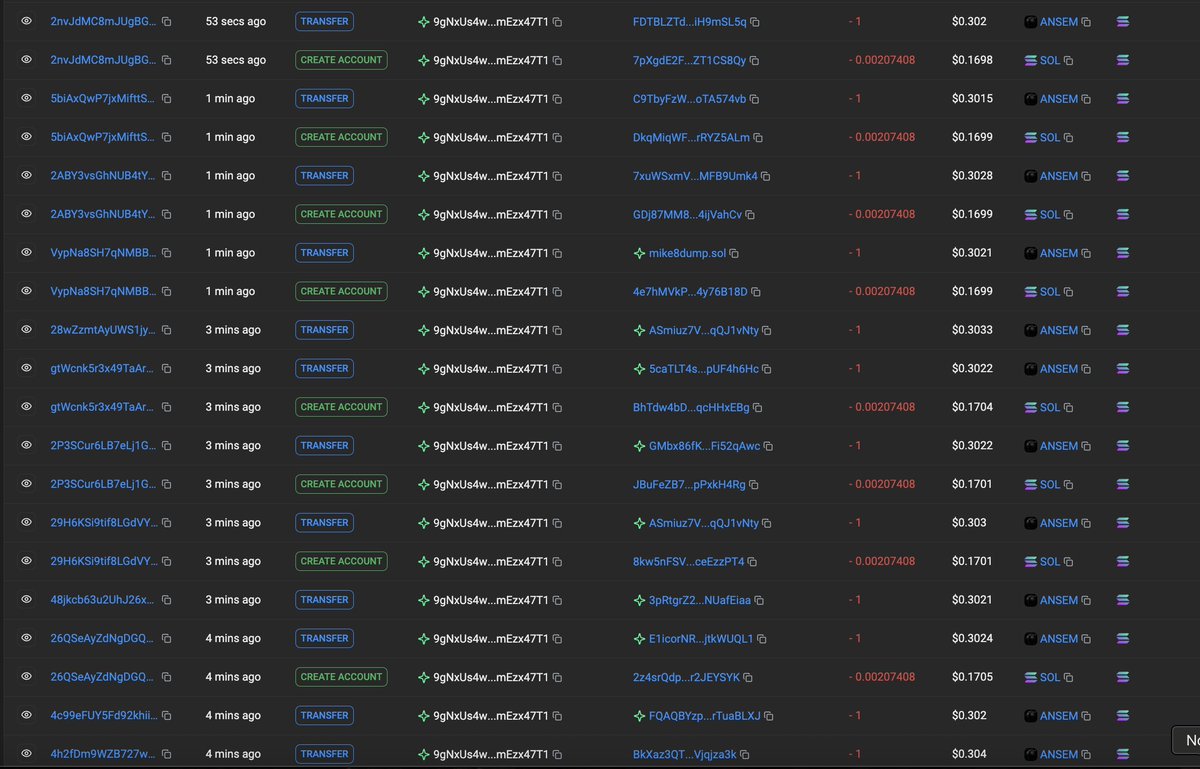Copy SOL token address in $0.1704 row
Screen dimensions: 1200x769
1068,408
